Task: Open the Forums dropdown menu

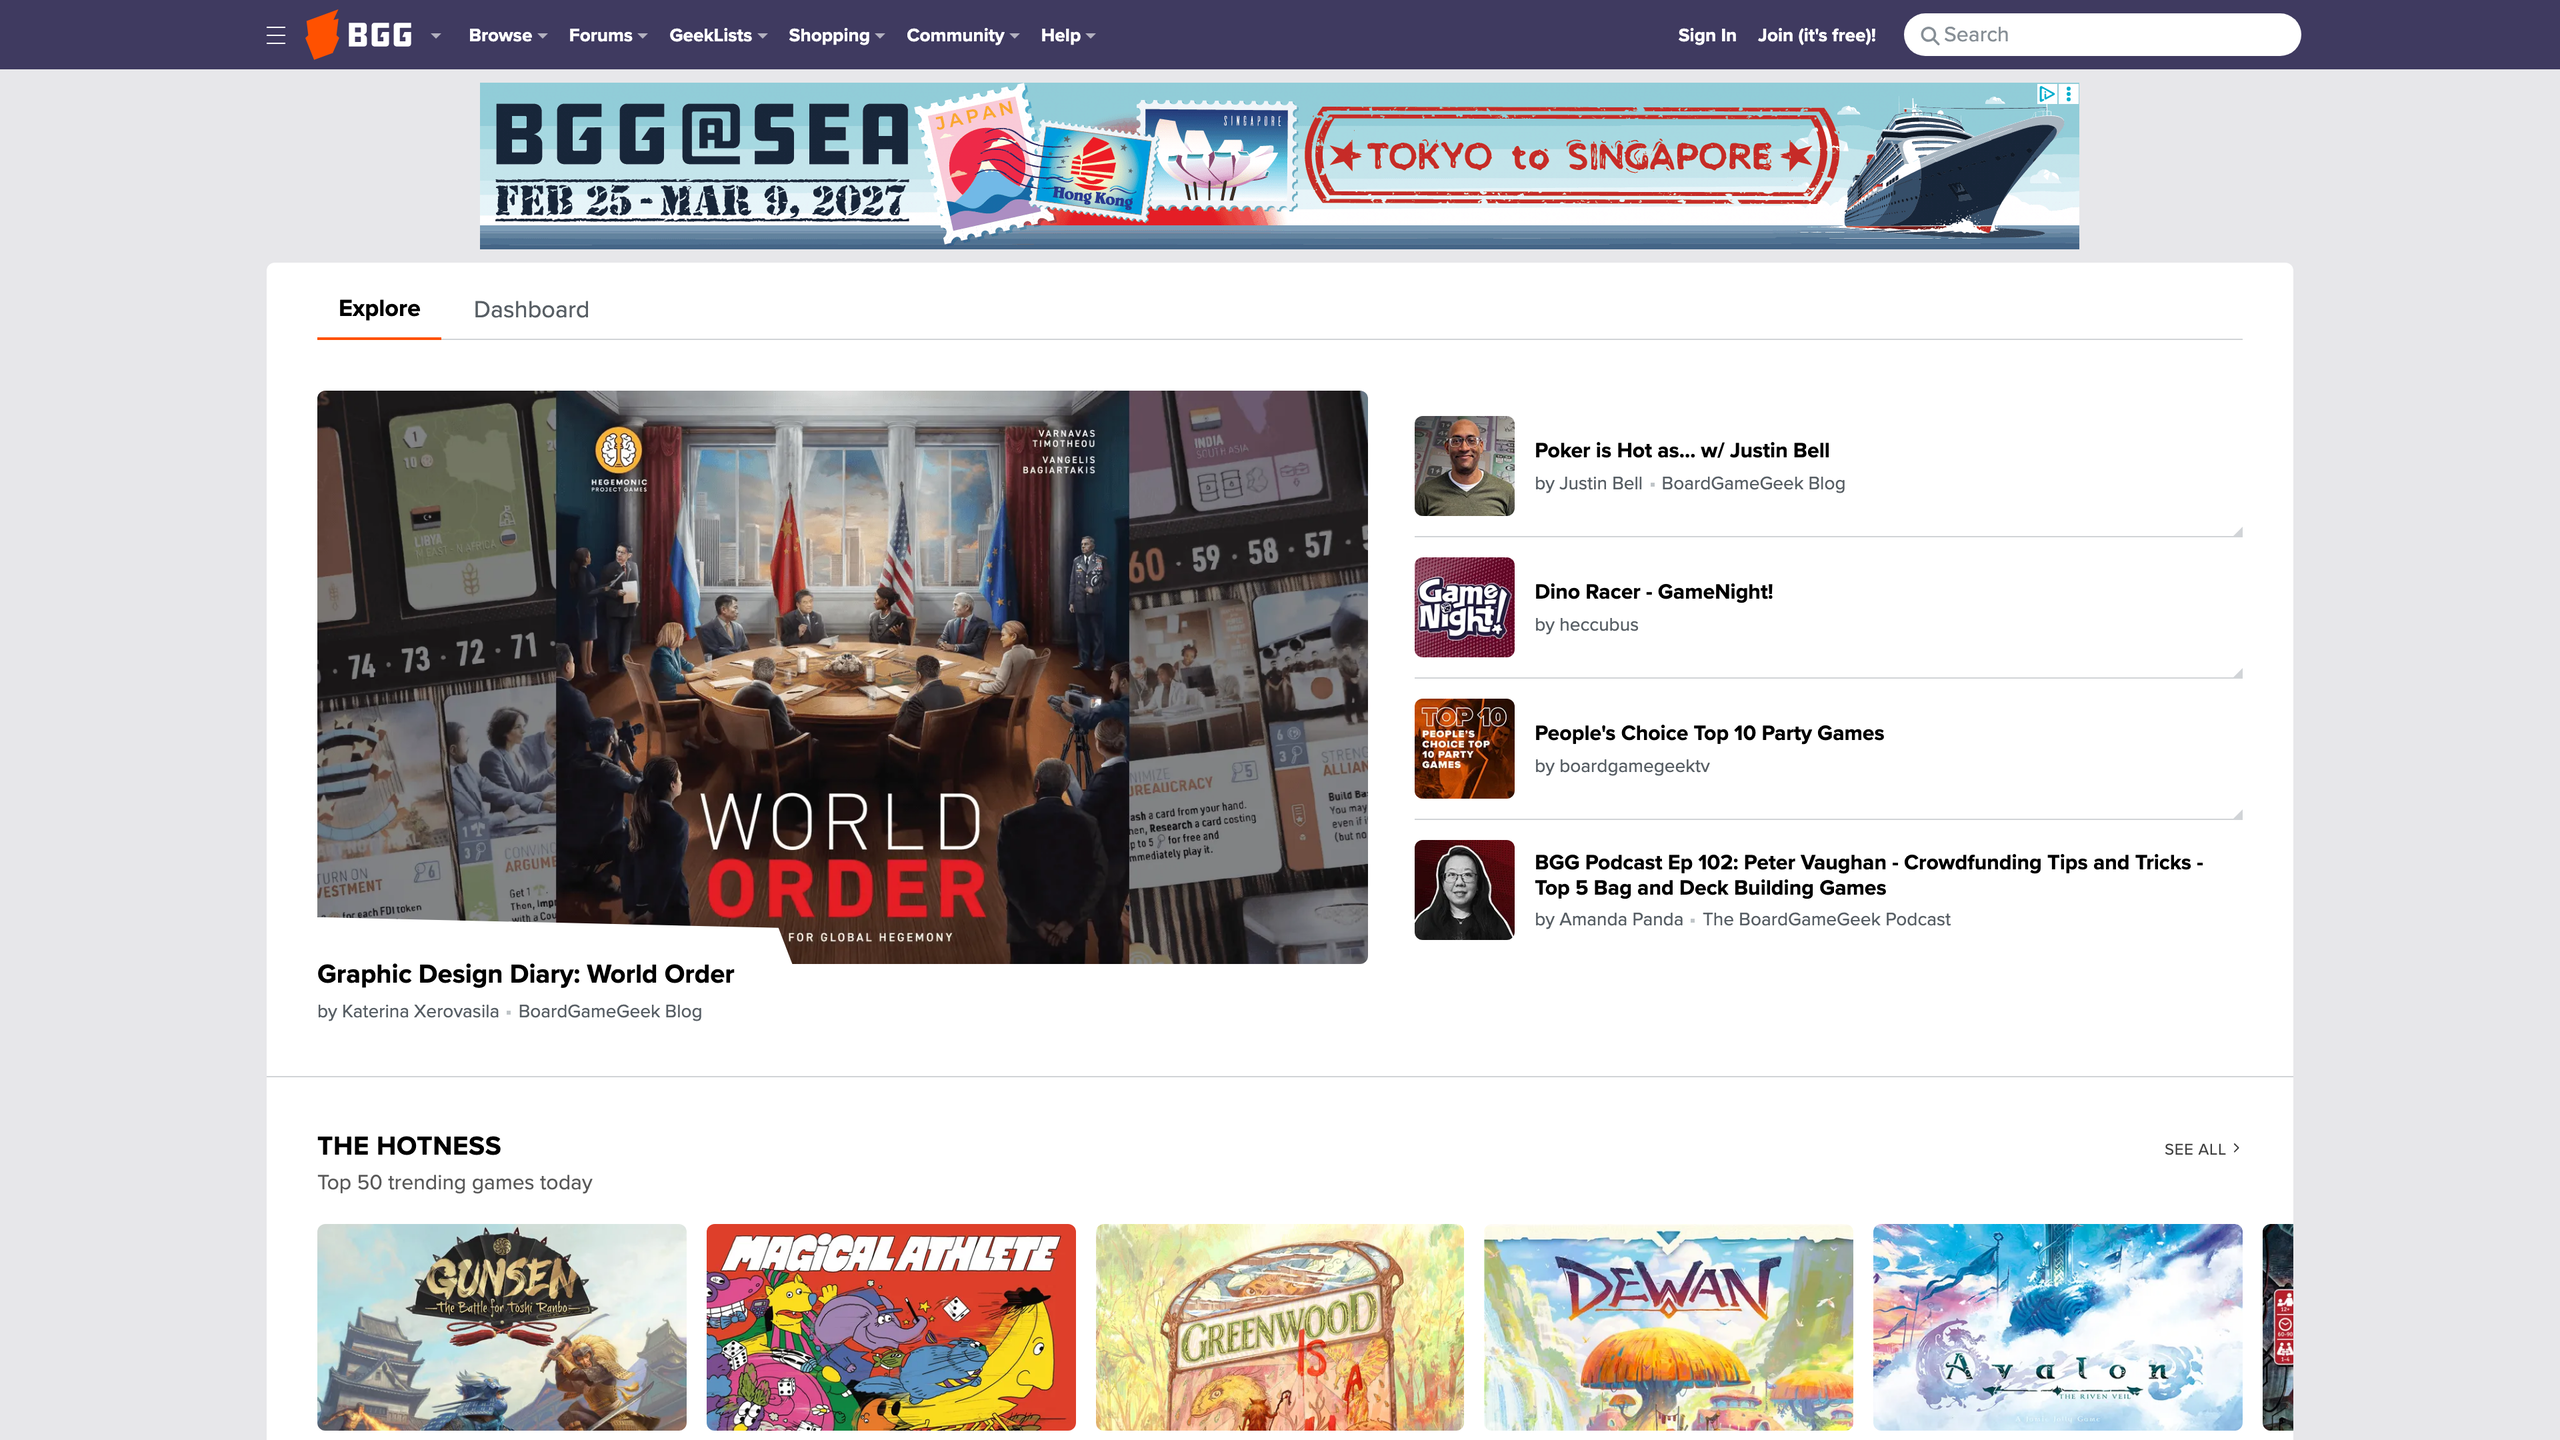Action: pos(608,35)
